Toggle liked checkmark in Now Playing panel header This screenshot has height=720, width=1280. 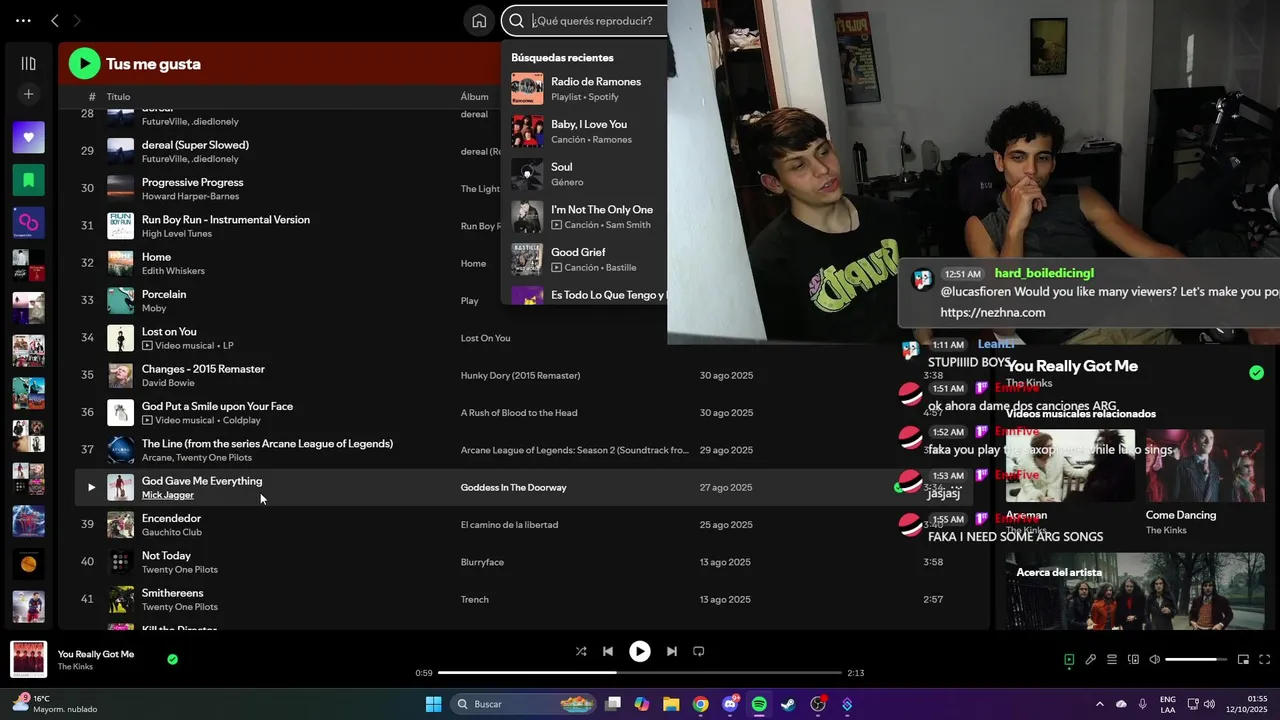[1256, 373]
